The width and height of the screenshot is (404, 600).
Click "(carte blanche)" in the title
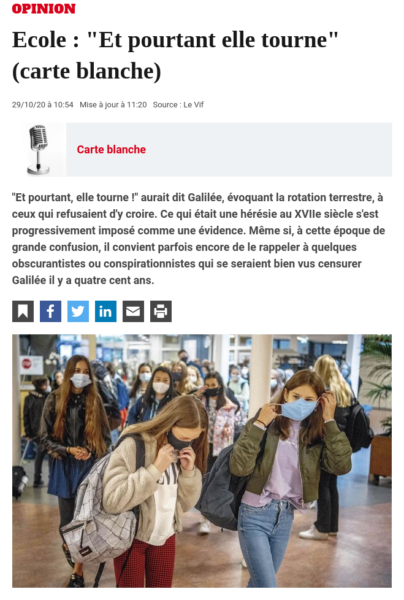pos(87,71)
